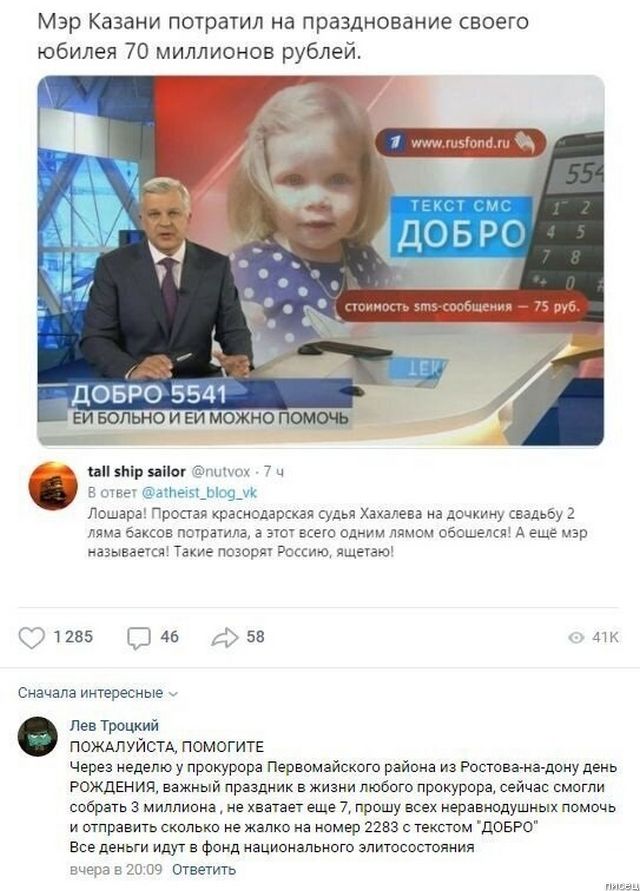Click the likes count 1285
The height and width of the screenshot is (891, 640).
[x=73, y=637]
